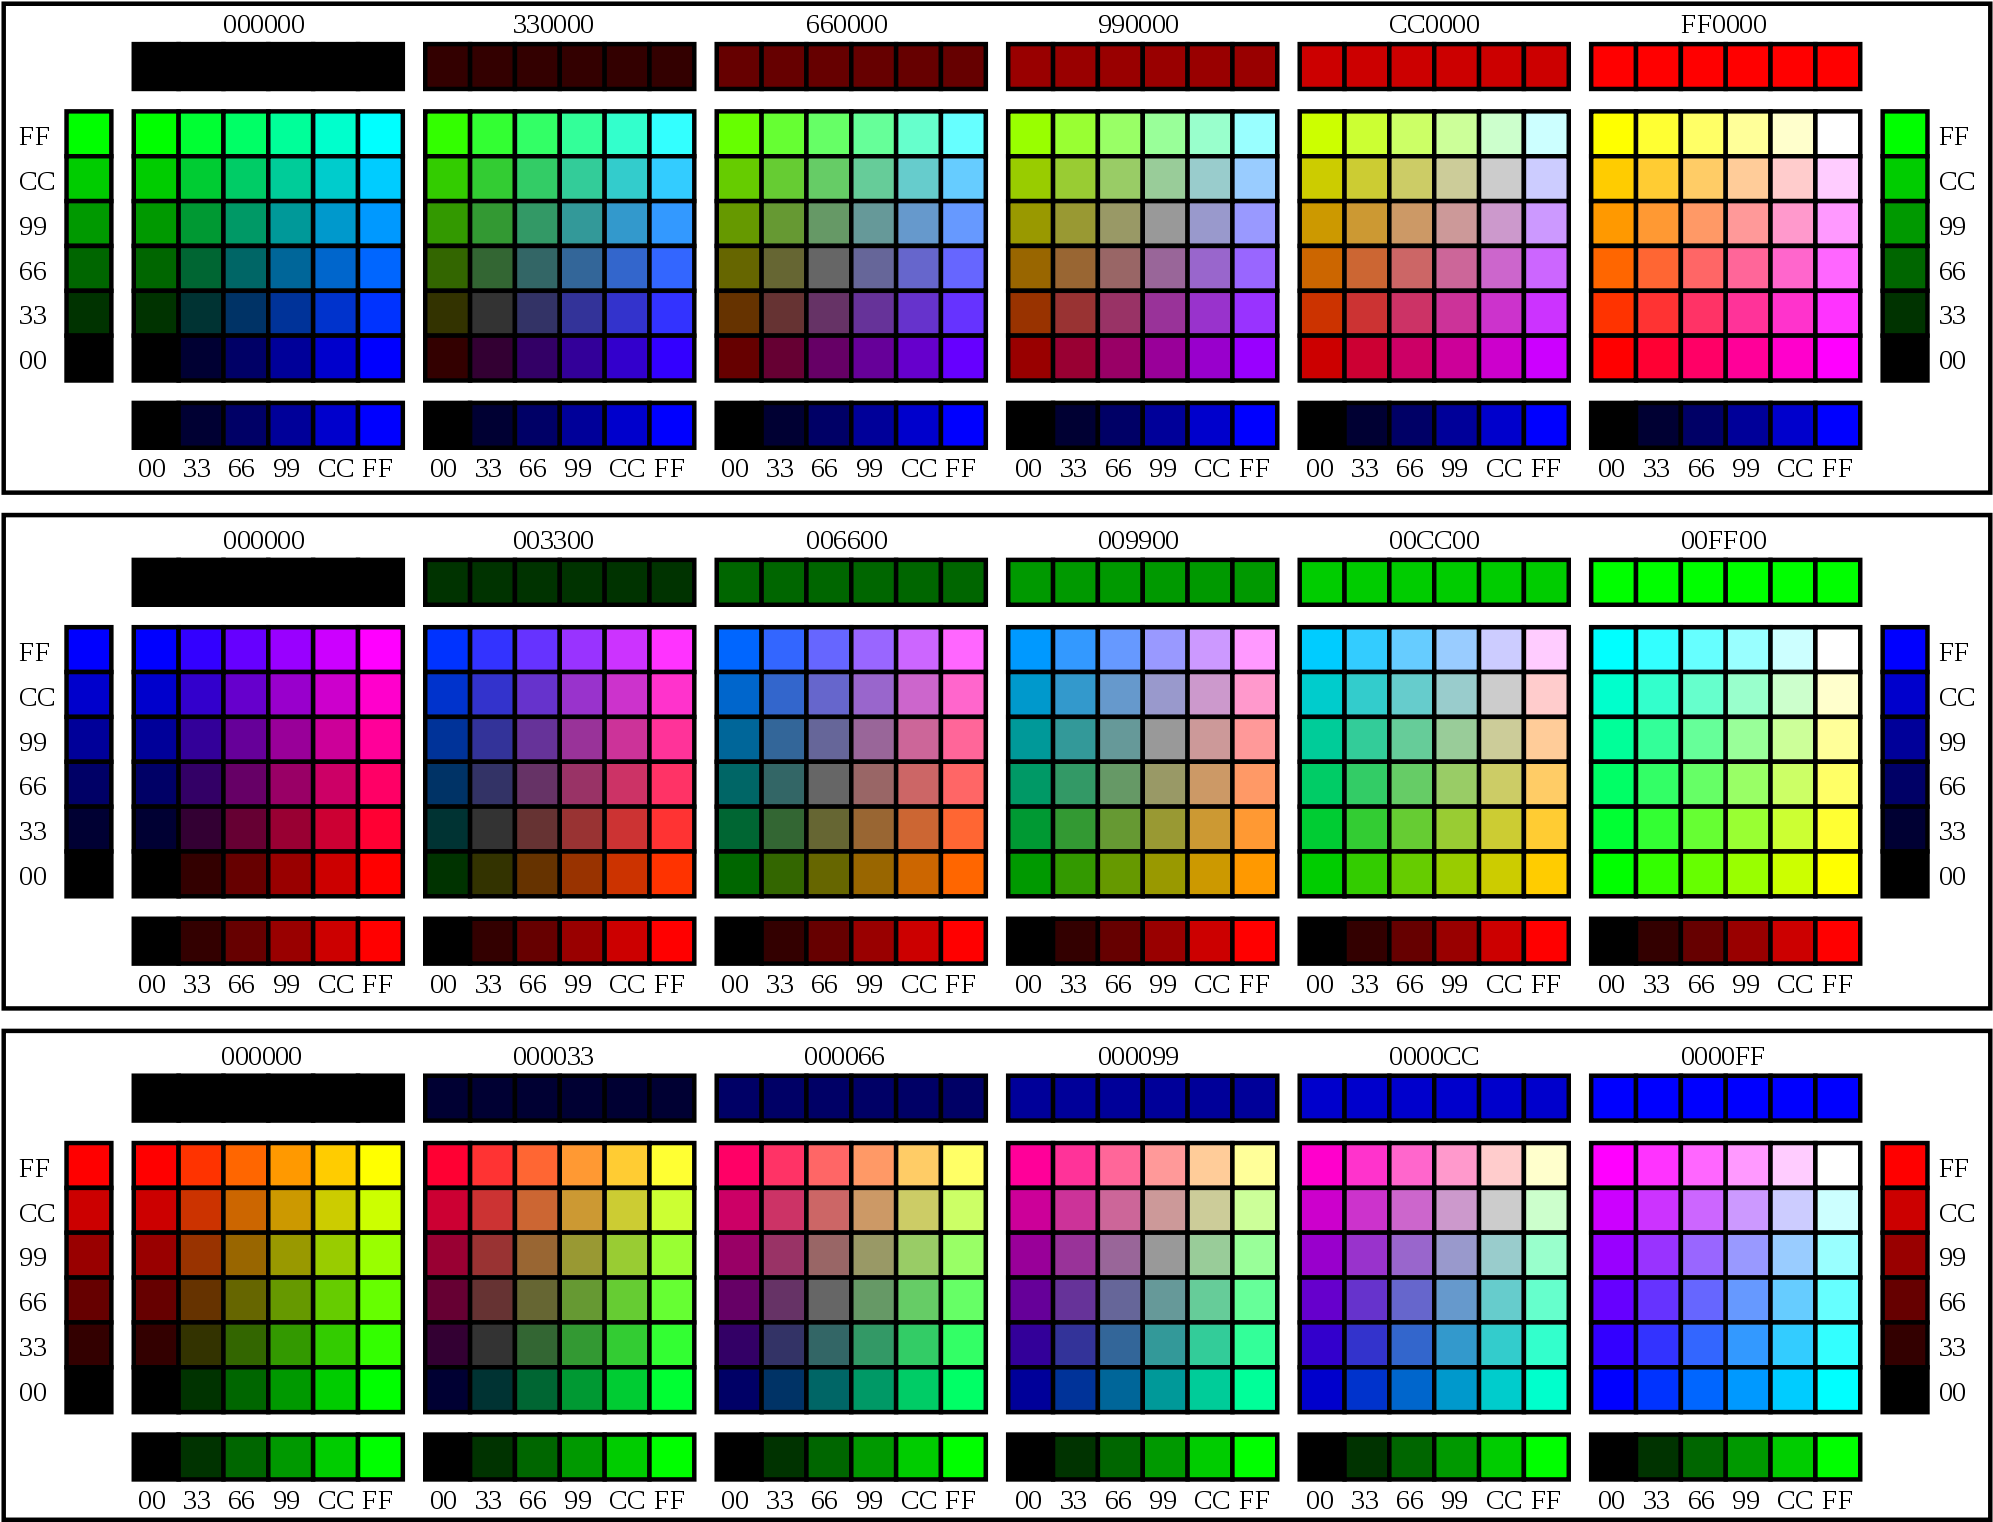Select the 666666 gray swatch in 660000 grid
This screenshot has width=1993, height=1522.
point(828,269)
